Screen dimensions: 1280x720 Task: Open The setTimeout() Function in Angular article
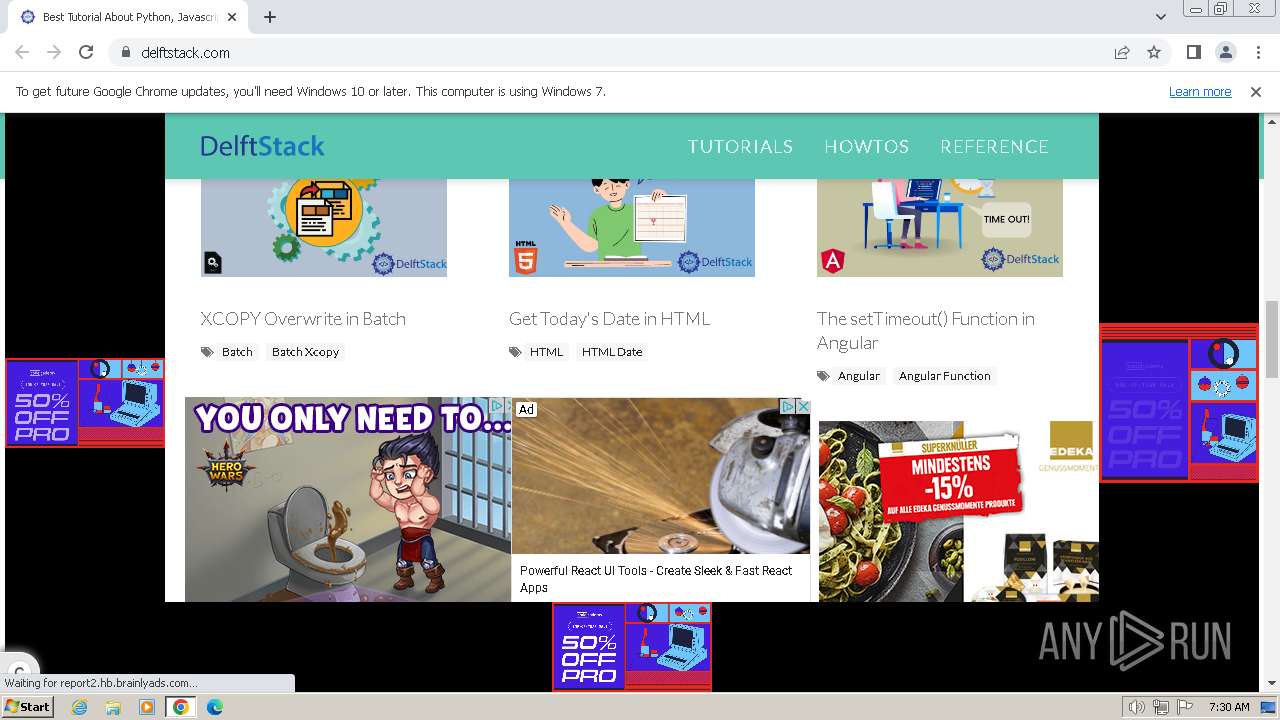(x=926, y=331)
